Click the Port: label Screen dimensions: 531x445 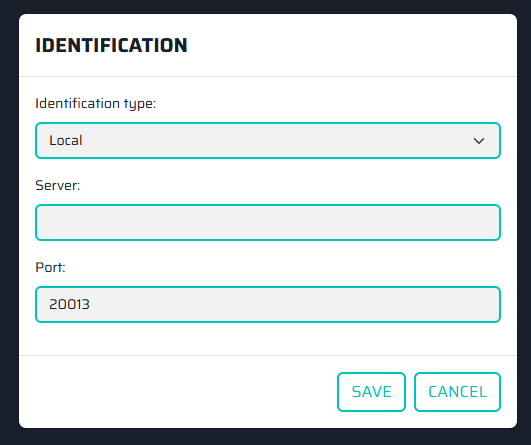[x=50, y=267]
